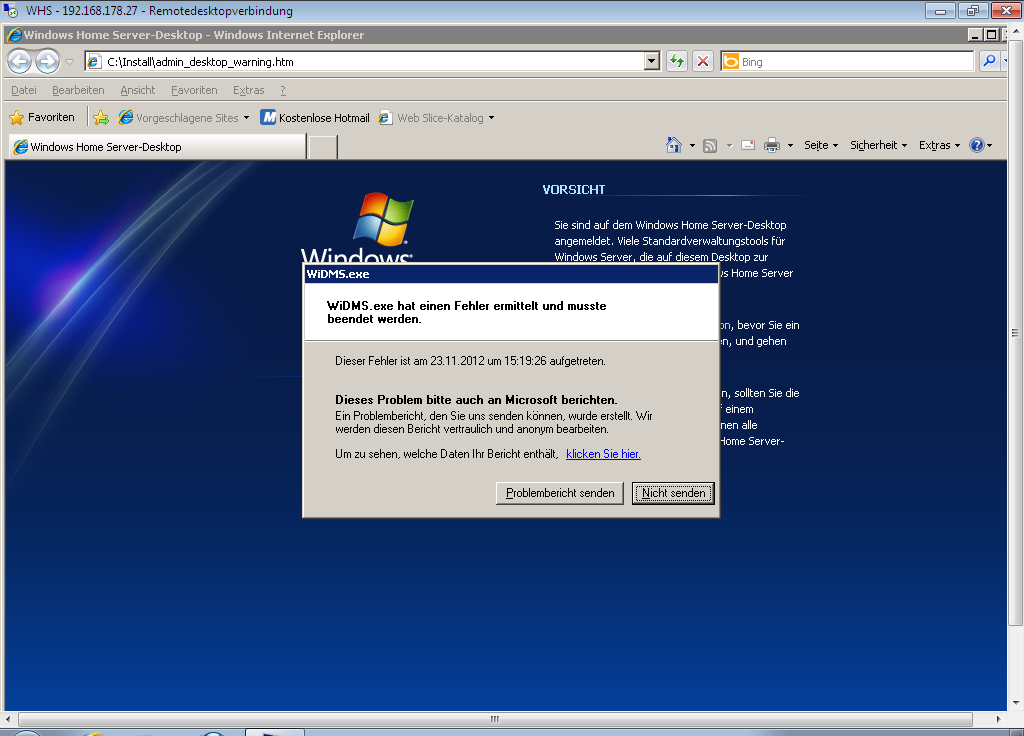Select the Windows Home Server-Desktop tab
Image resolution: width=1024 pixels, height=736 pixels.
click(x=157, y=147)
